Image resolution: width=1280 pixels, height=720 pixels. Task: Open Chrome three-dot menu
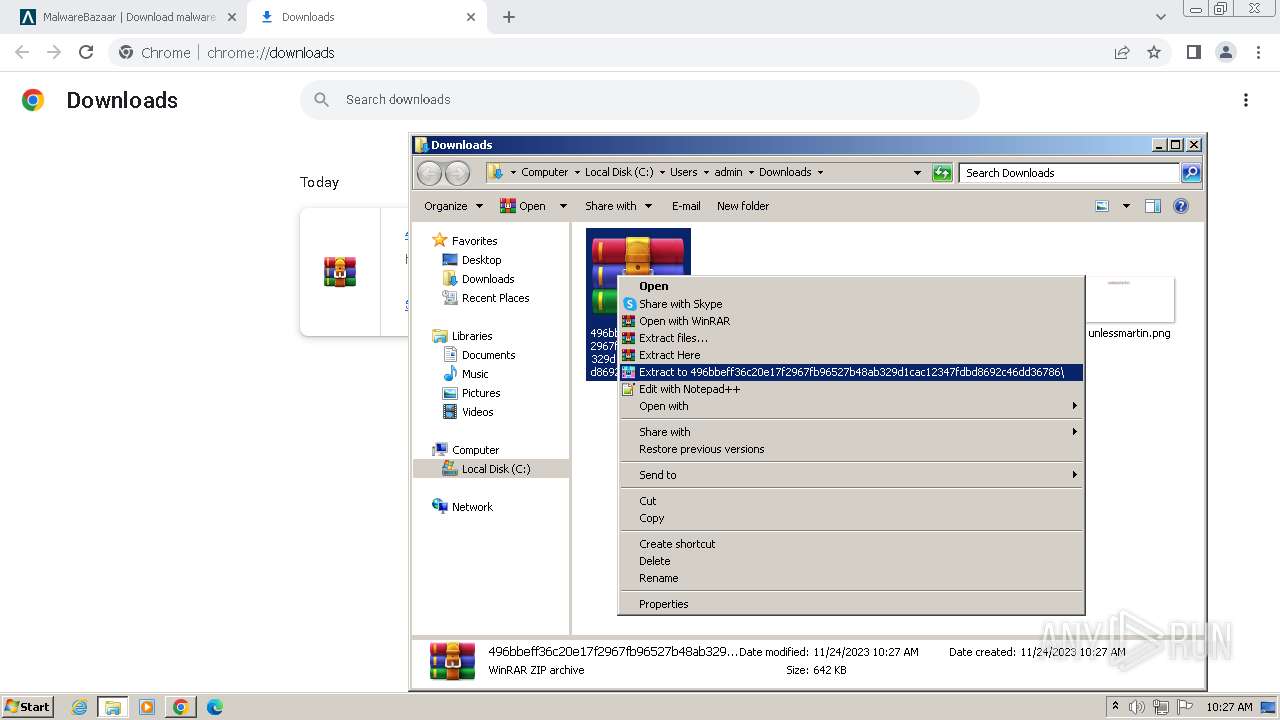pyautogui.click(x=1258, y=52)
